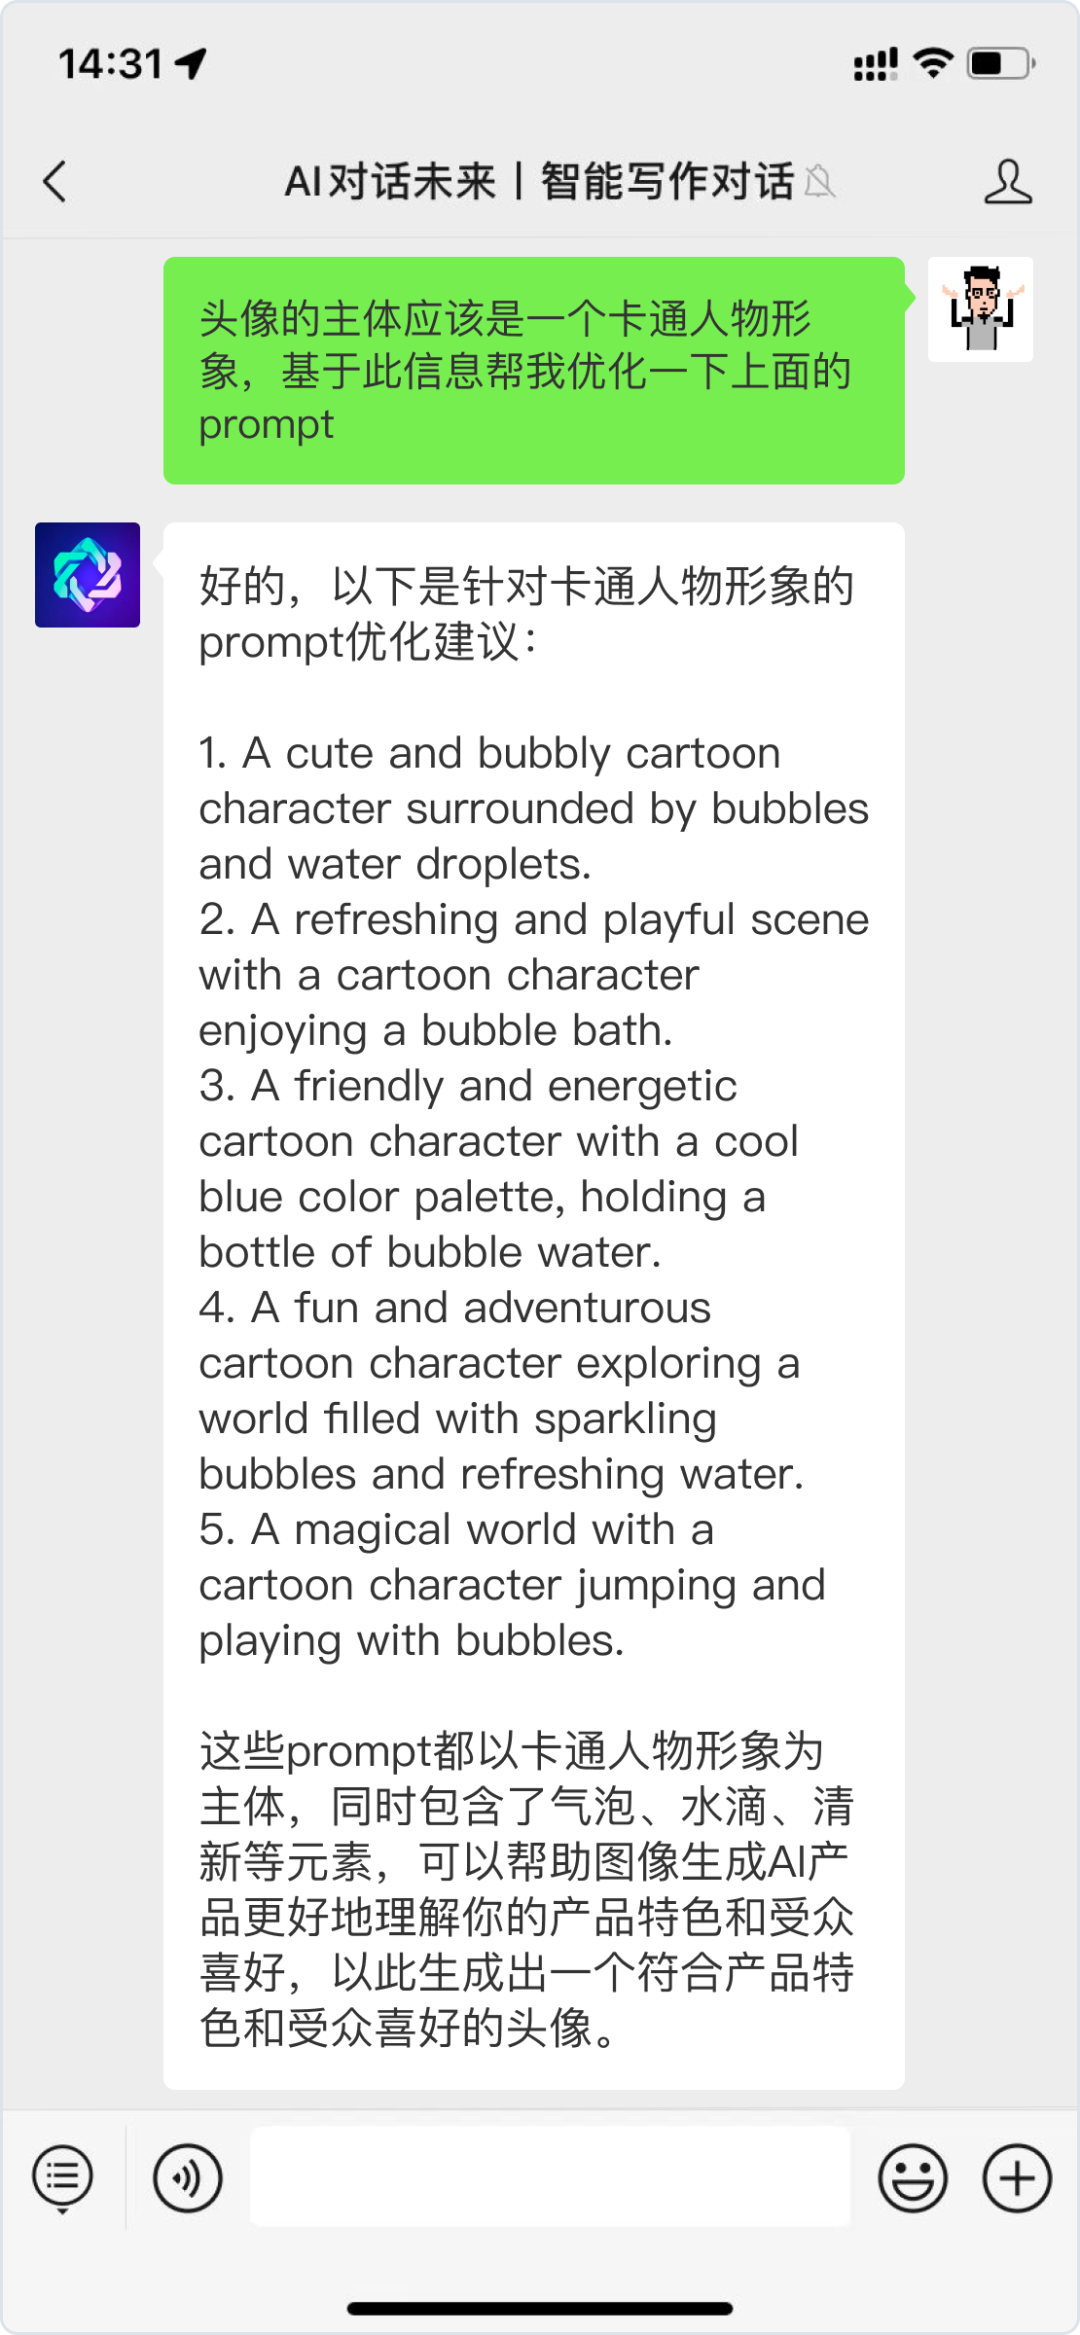Tap the back arrow in header

click(x=56, y=182)
